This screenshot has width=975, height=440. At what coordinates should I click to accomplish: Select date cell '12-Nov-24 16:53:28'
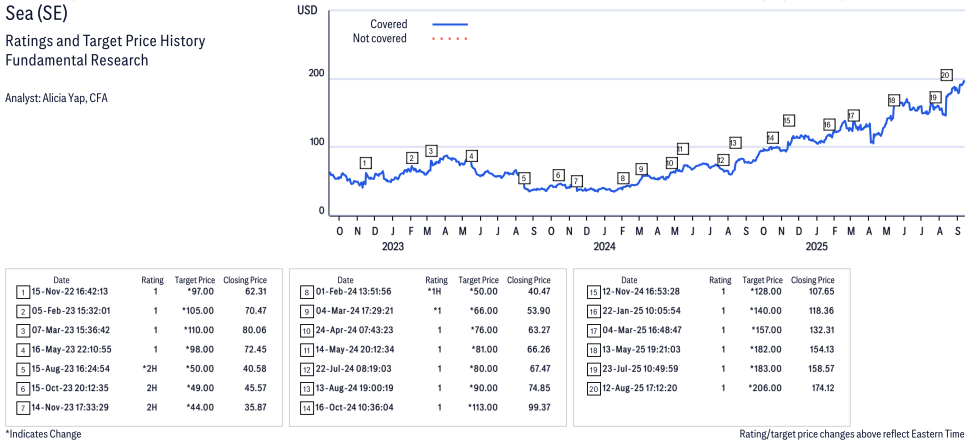tap(640, 291)
